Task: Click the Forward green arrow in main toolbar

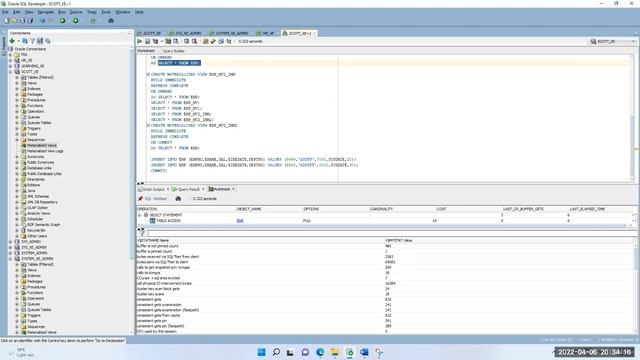Action: 76,20
